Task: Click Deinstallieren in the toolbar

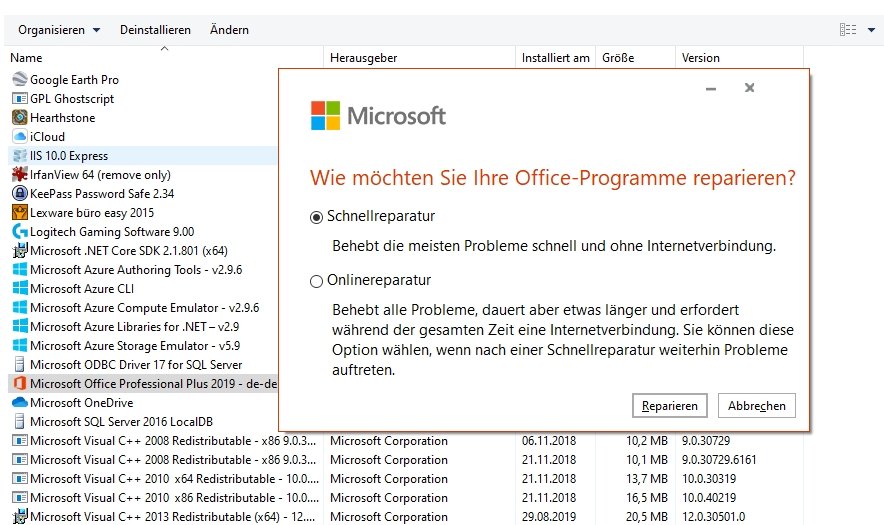Action: click(155, 30)
